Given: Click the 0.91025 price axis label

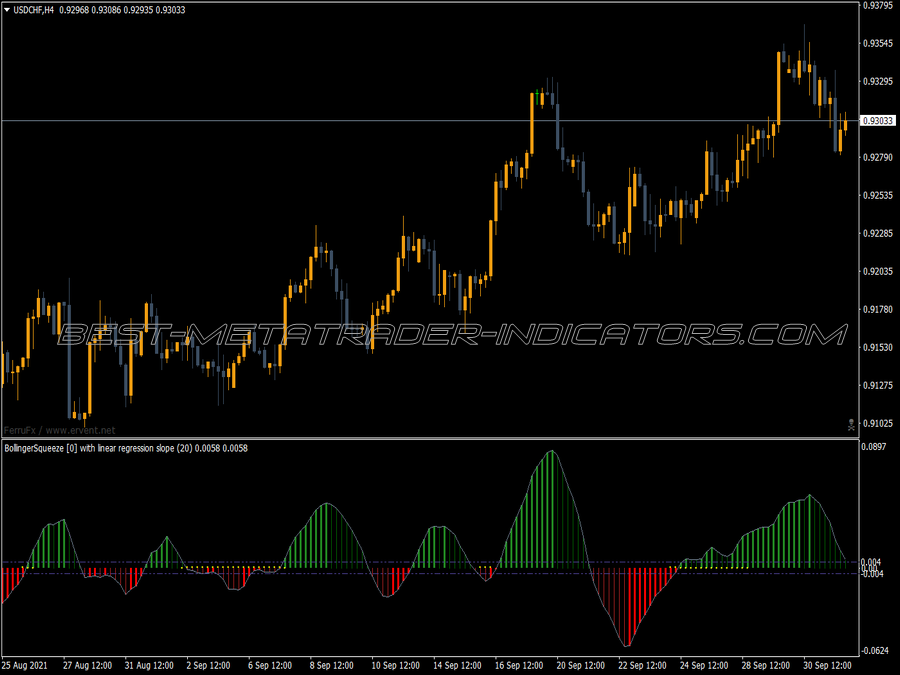Looking at the screenshot, I should point(878,424).
